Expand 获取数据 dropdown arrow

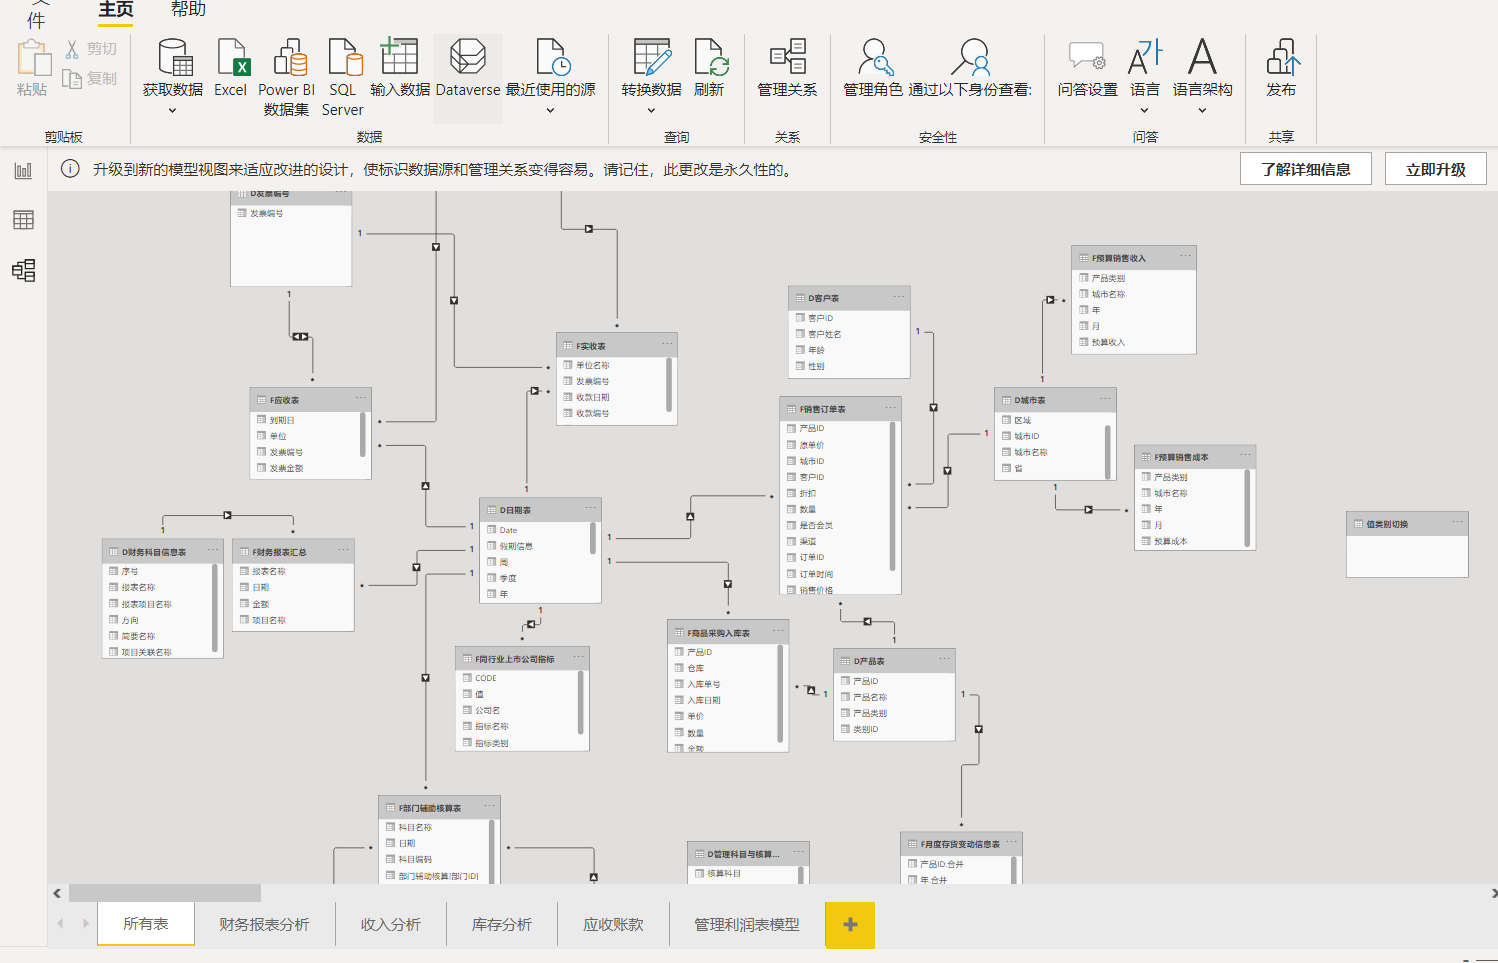click(172, 111)
